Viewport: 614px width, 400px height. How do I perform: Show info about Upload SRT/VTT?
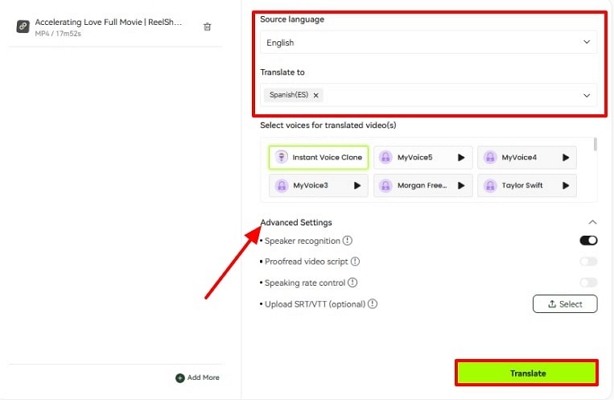click(x=372, y=304)
